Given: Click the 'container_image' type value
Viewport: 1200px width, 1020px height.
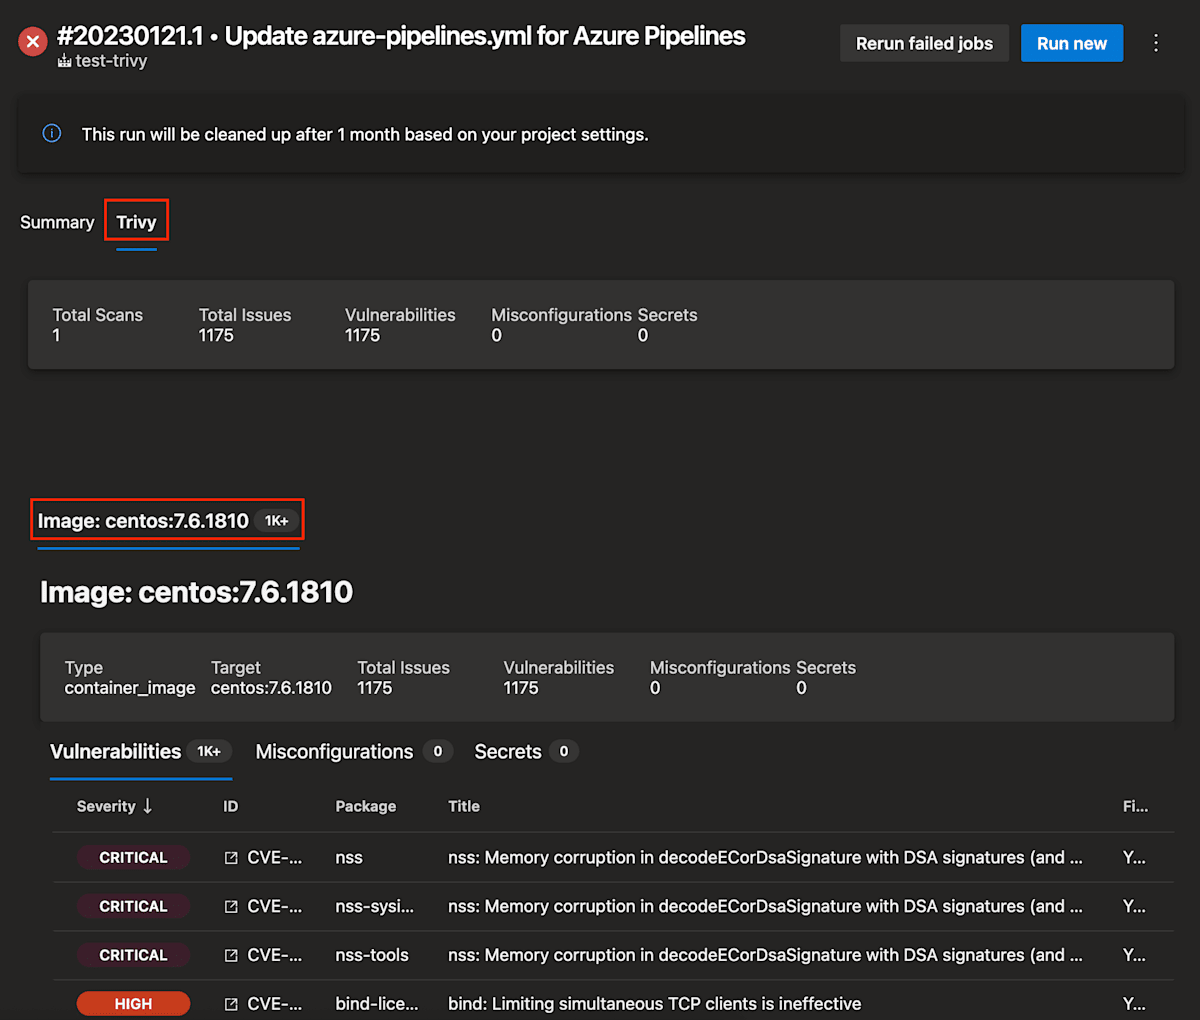Looking at the screenshot, I should pyautogui.click(x=130, y=688).
